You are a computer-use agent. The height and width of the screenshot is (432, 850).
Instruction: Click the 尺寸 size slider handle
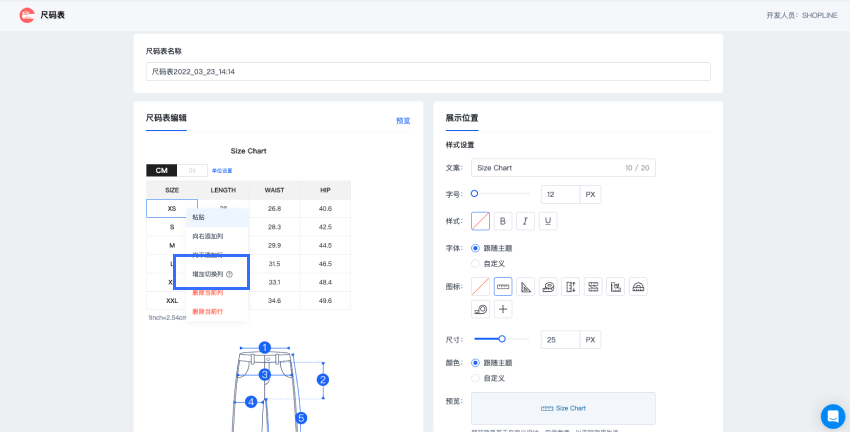502,339
